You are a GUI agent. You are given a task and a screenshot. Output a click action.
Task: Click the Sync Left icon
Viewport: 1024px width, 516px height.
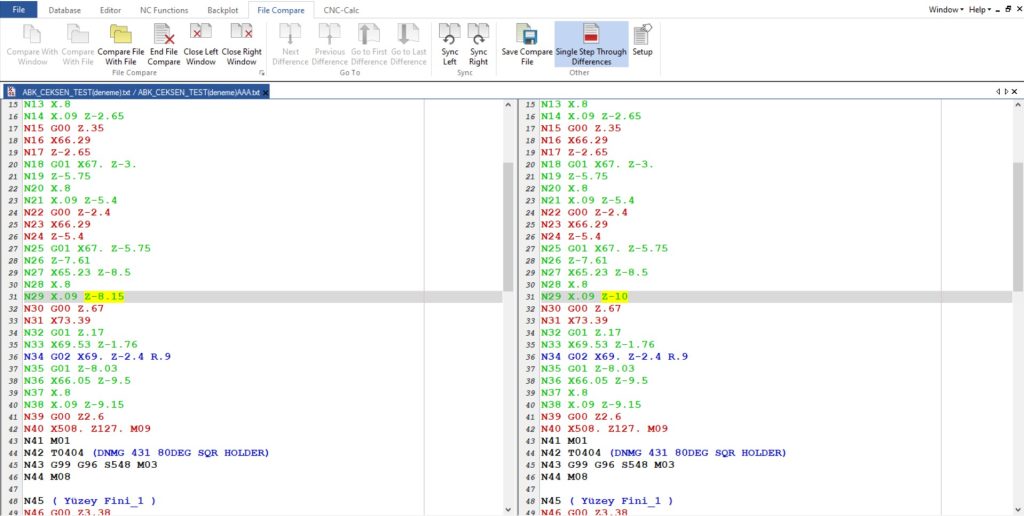[450, 43]
